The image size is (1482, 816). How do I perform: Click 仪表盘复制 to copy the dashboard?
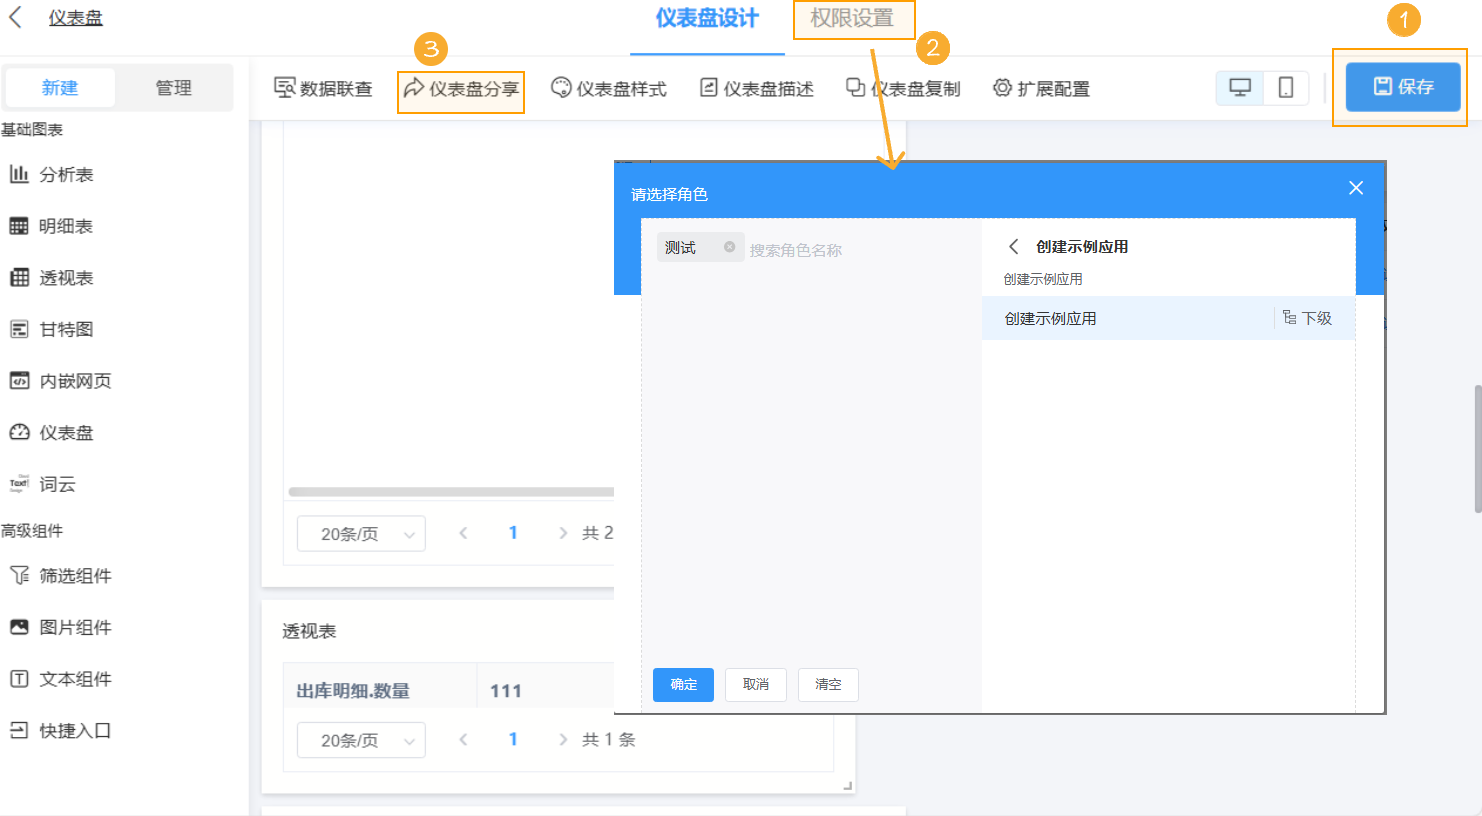click(x=901, y=88)
